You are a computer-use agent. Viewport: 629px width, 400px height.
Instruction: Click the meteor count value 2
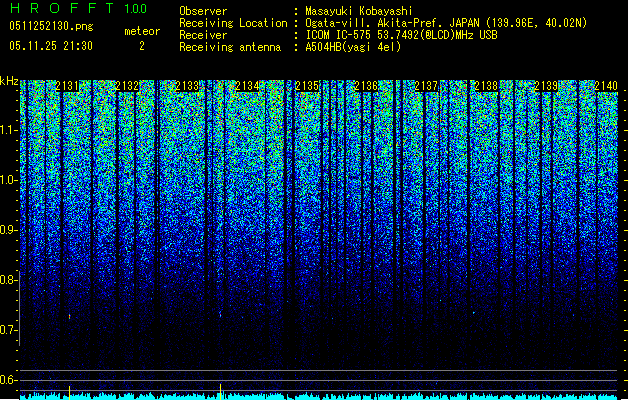point(142,46)
